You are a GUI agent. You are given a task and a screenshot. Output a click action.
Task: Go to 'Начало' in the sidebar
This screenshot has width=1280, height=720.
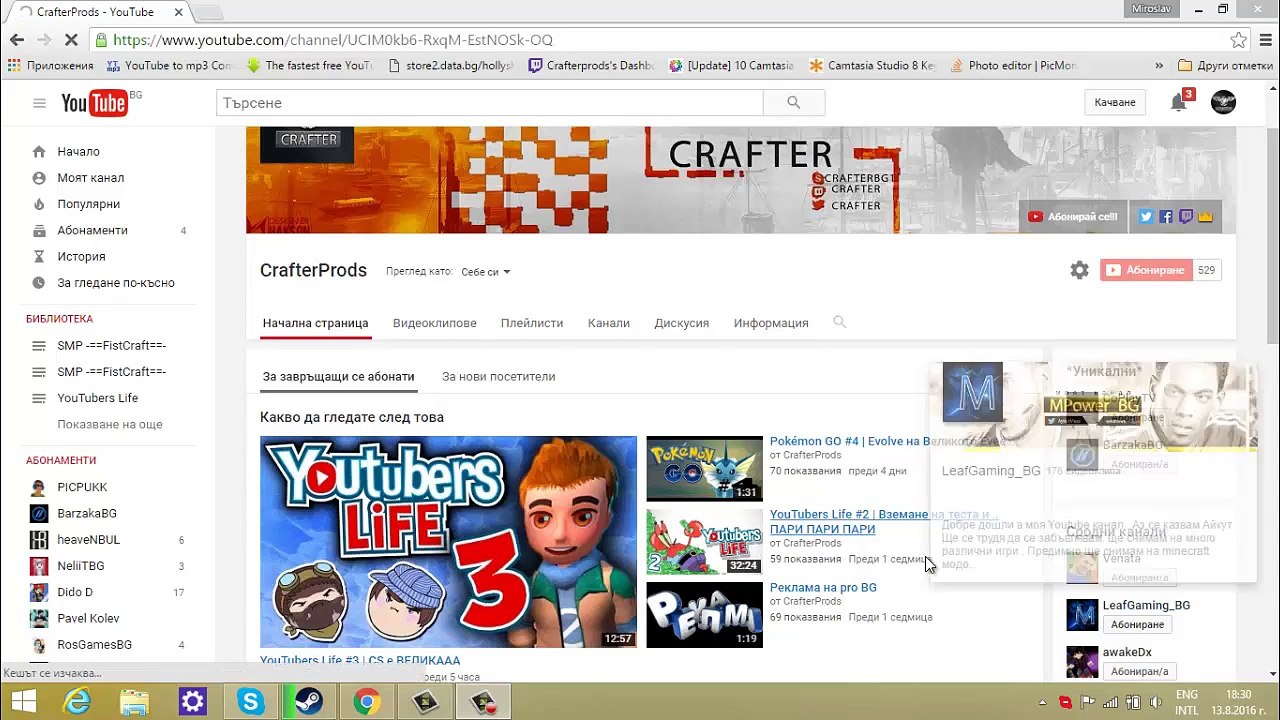(x=78, y=152)
